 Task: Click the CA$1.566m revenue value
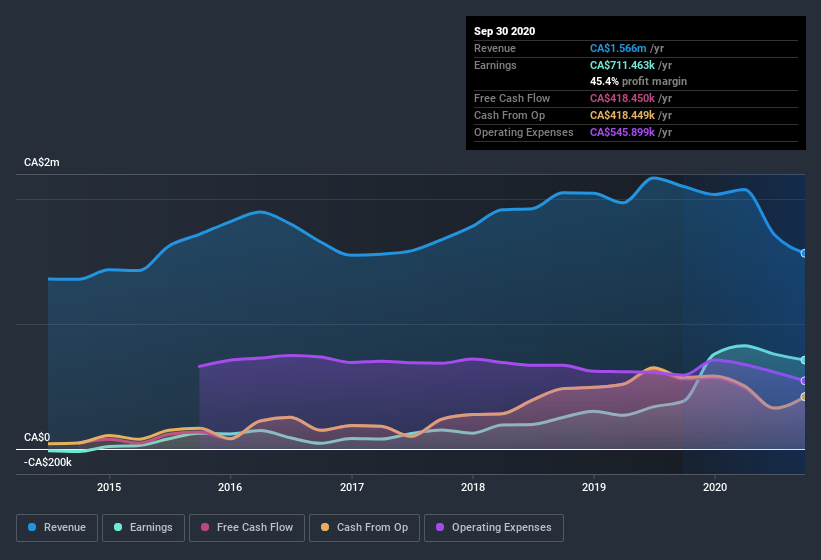(618, 48)
